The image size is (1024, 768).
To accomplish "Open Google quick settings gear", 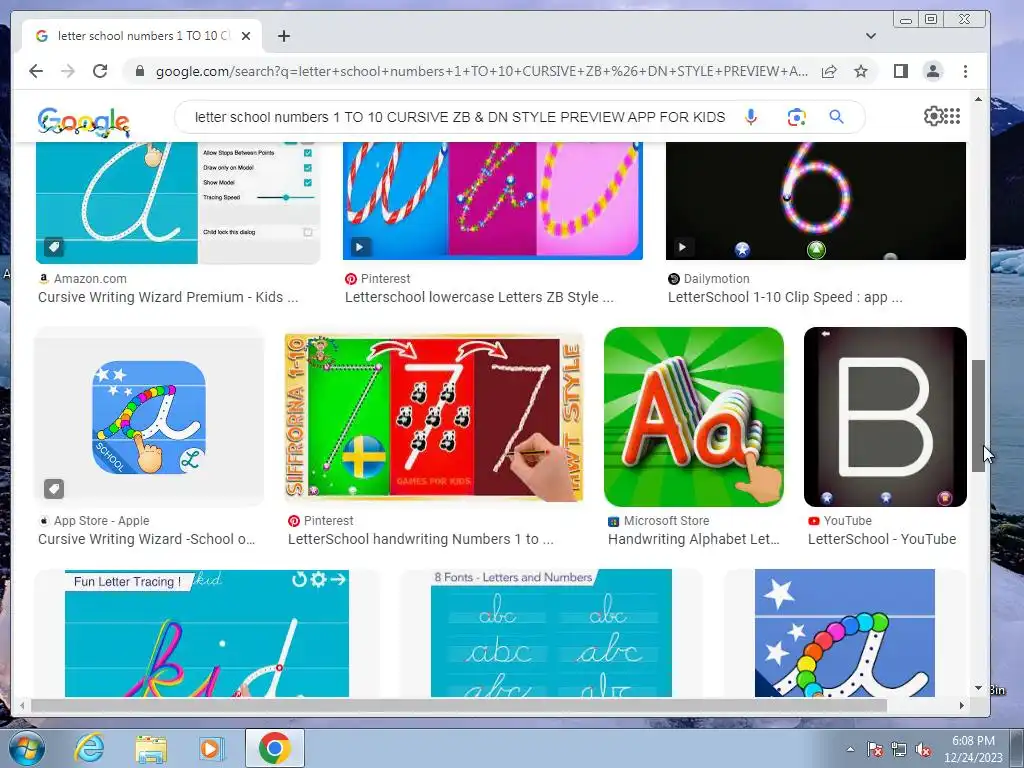I will [x=933, y=116].
